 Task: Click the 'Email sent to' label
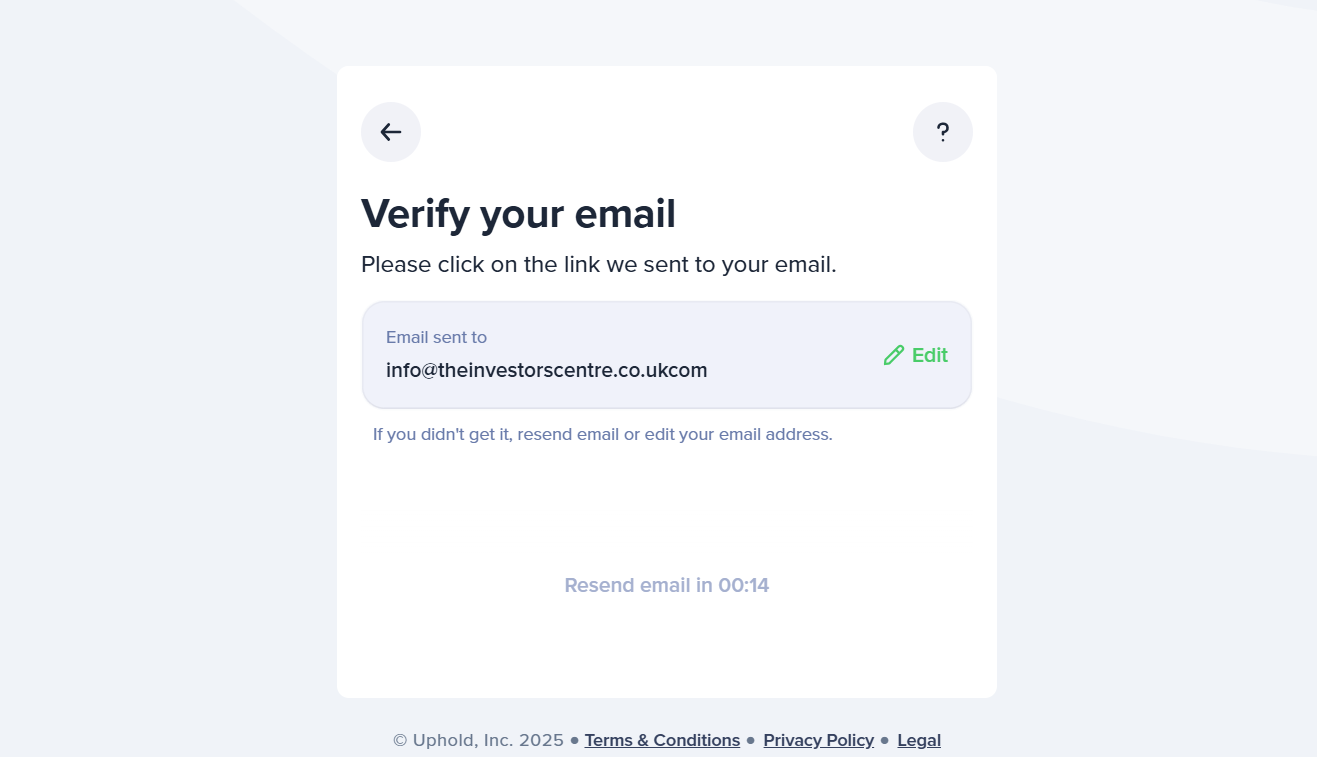tap(436, 337)
